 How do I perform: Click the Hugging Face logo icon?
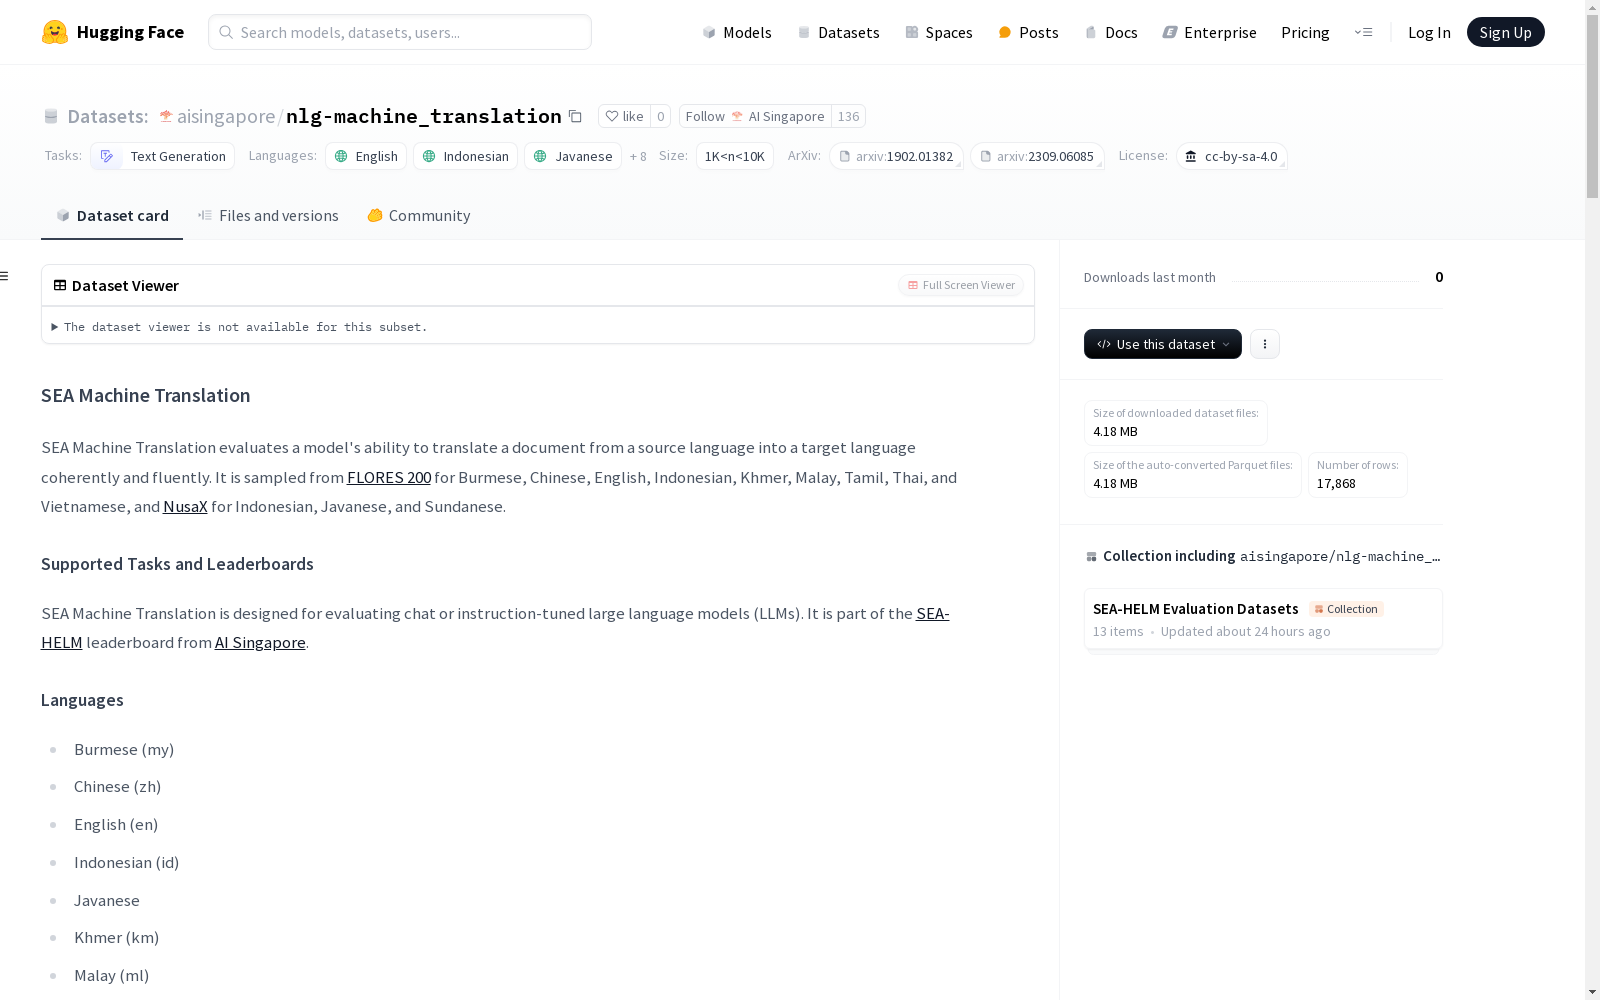point(55,32)
